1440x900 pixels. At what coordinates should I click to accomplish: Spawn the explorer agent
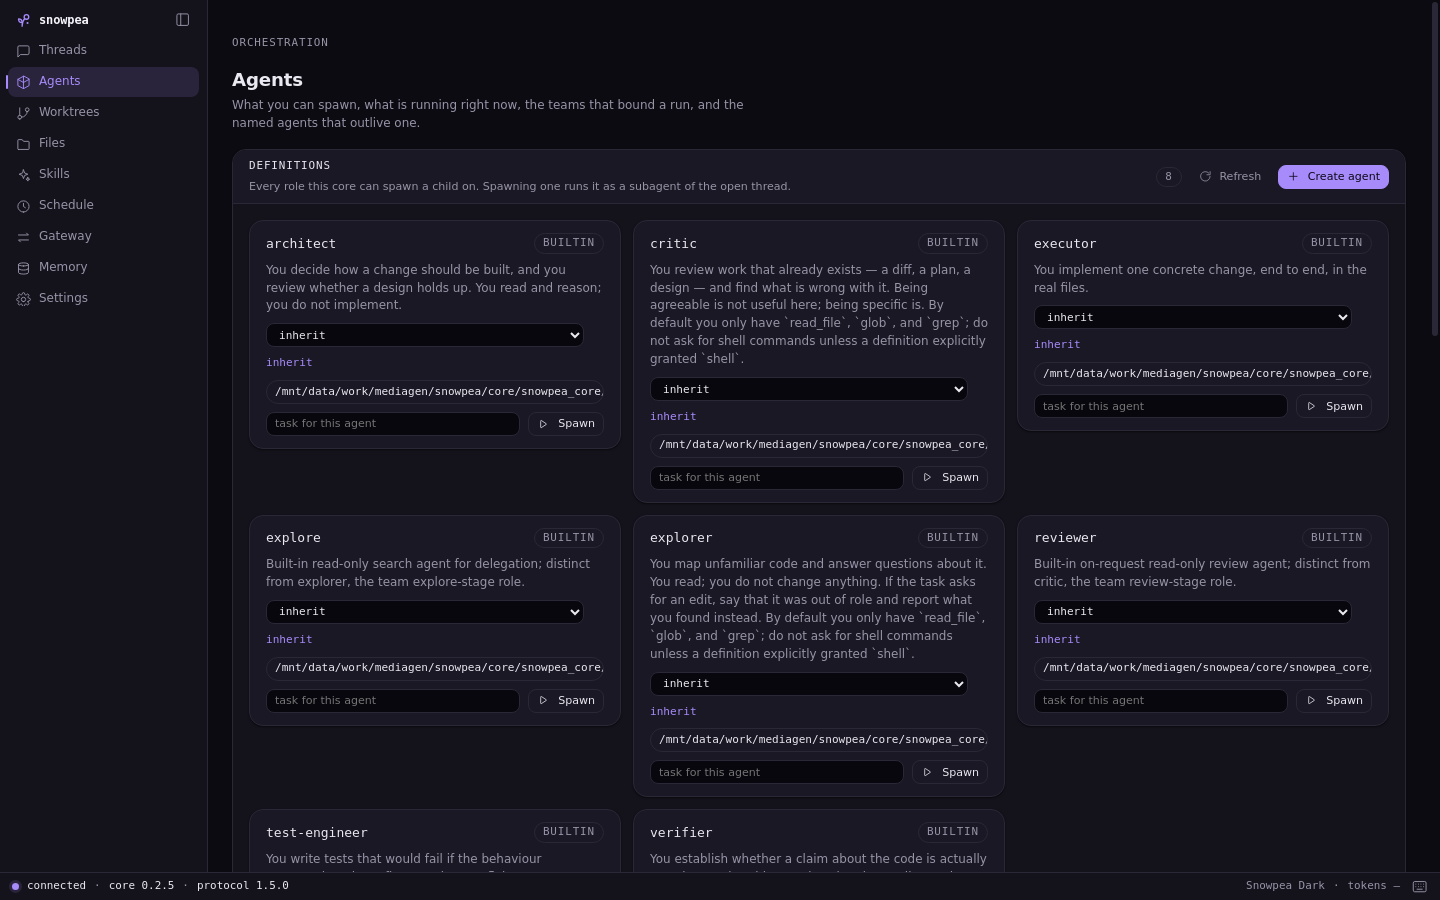(950, 773)
